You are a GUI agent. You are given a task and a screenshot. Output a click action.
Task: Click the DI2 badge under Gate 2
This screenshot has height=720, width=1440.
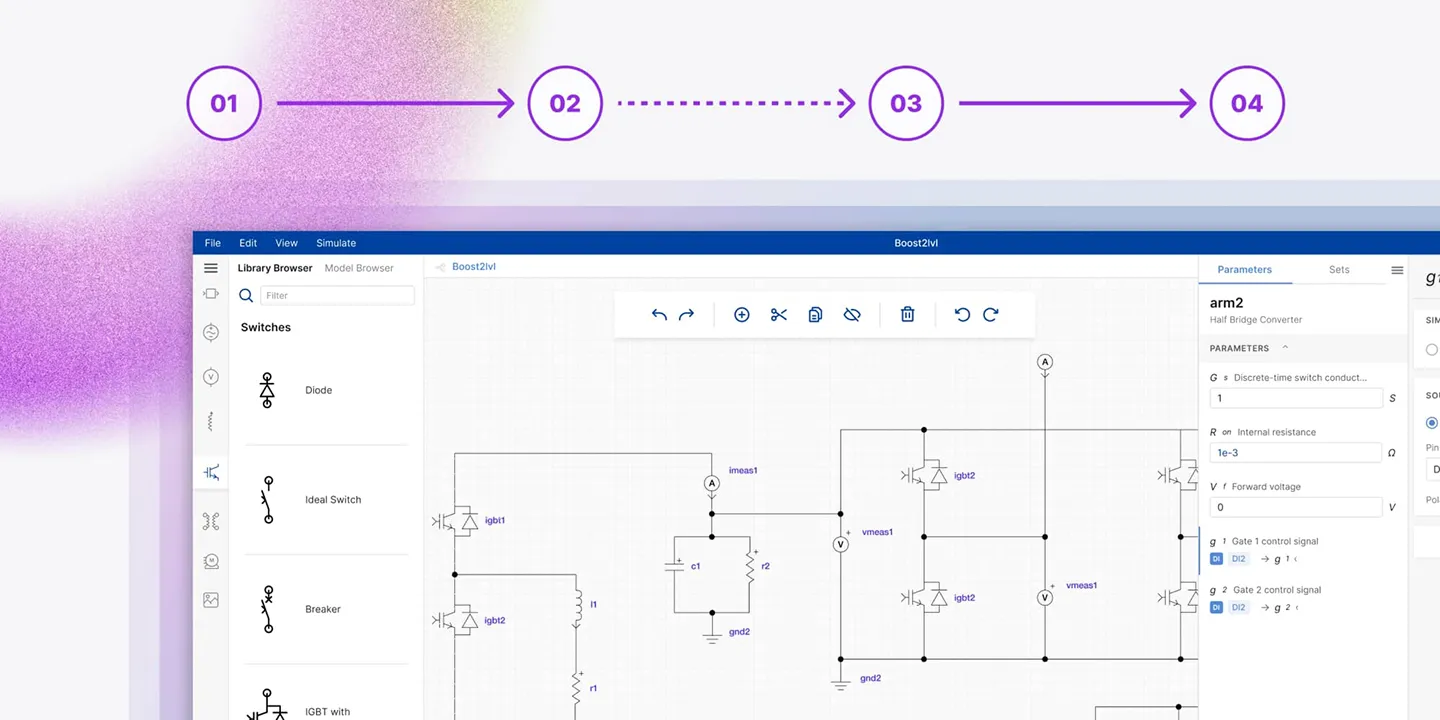pyautogui.click(x=1239, y=607)
